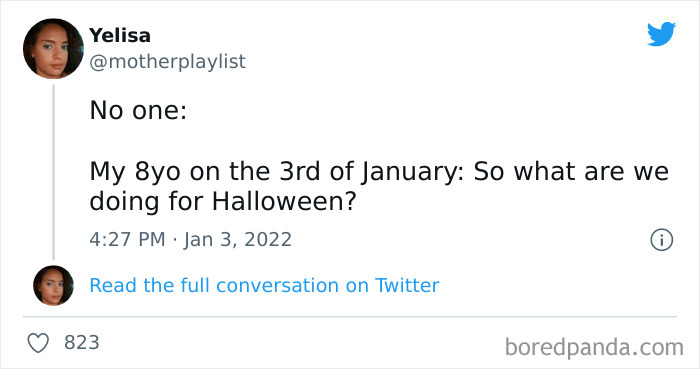Open the 4:27 PM timestamp
Screen dimensions: 700x369
click(x=127, y=240)
